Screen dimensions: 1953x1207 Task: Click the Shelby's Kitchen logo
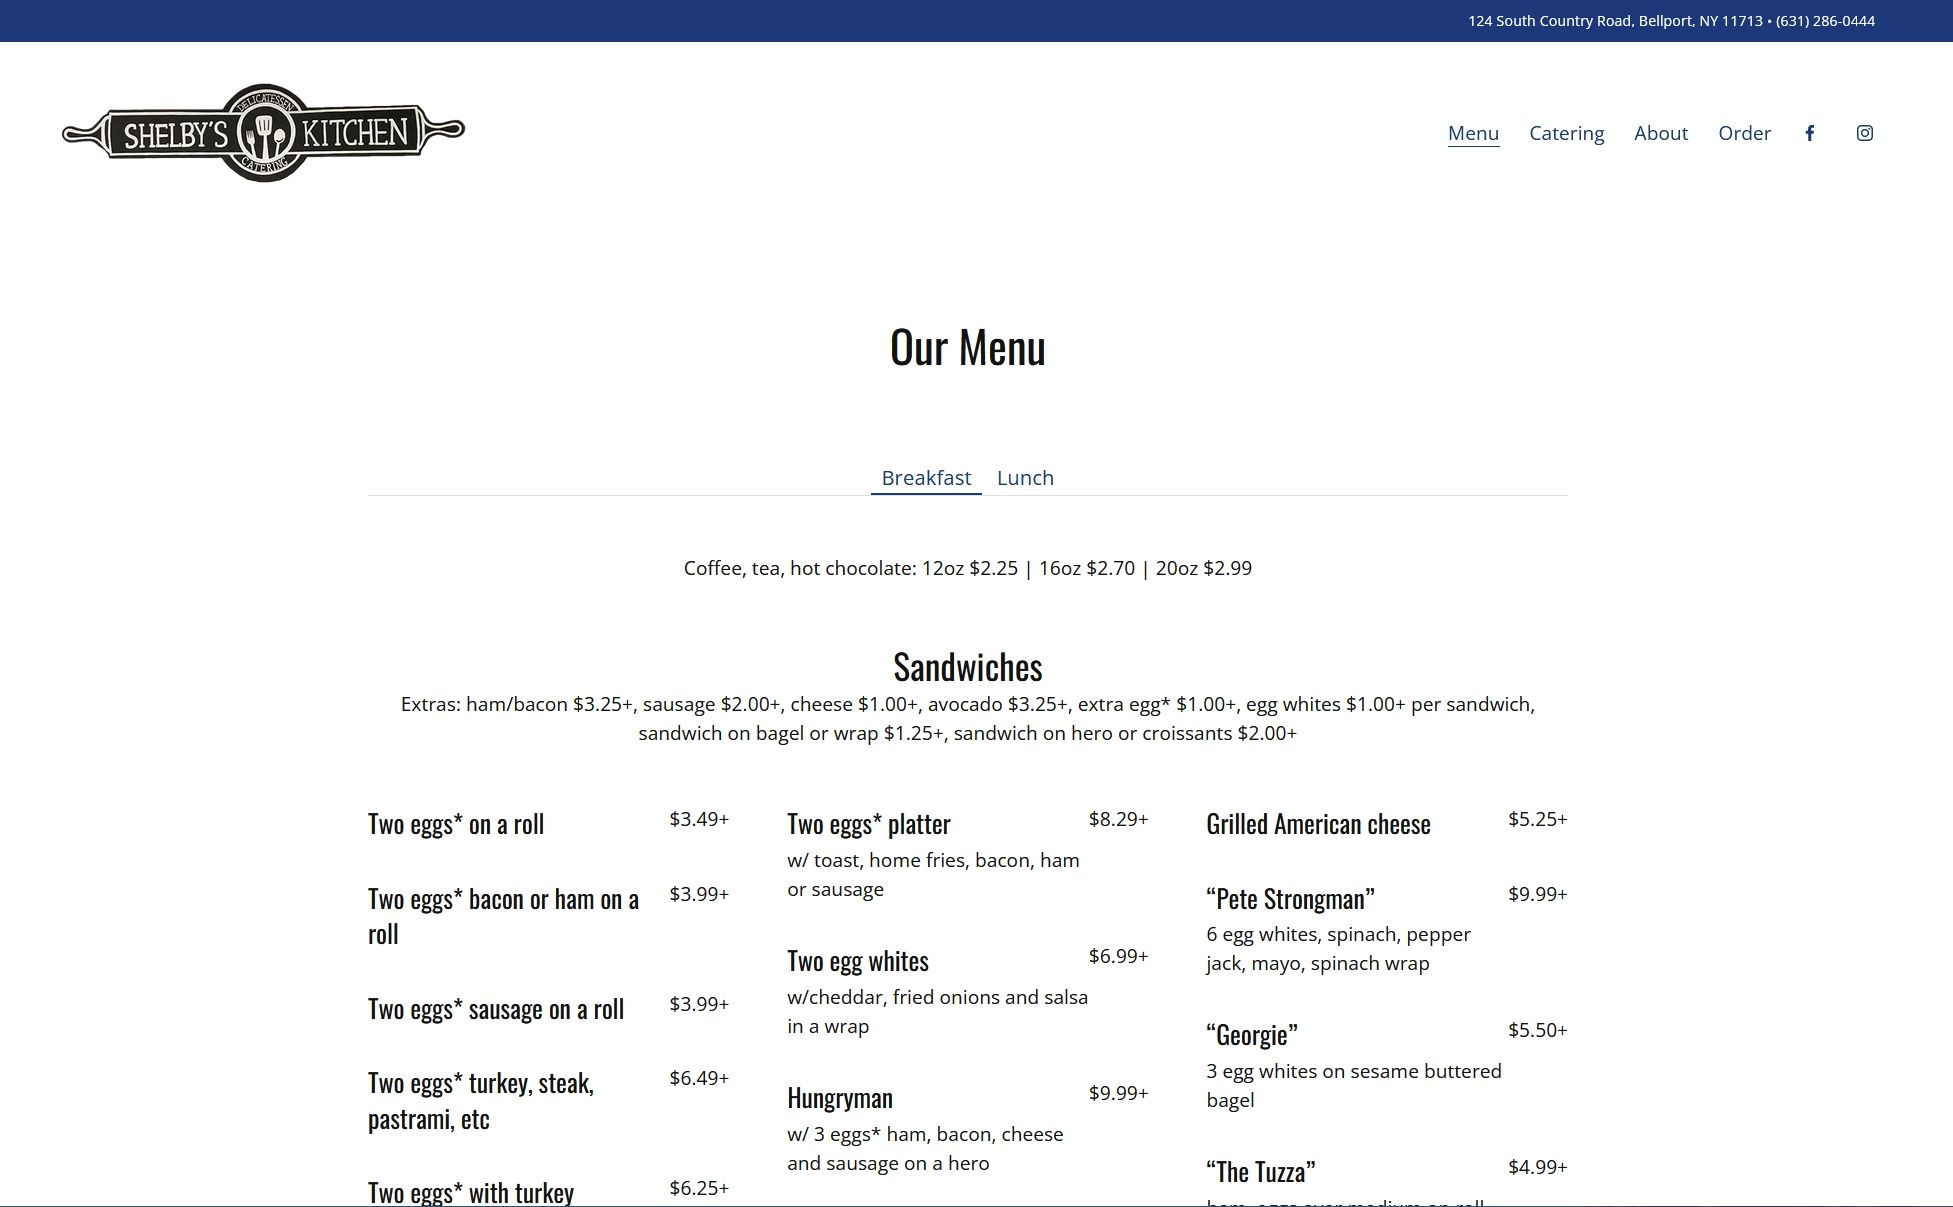pyautogui.click(x=263, y=133)
